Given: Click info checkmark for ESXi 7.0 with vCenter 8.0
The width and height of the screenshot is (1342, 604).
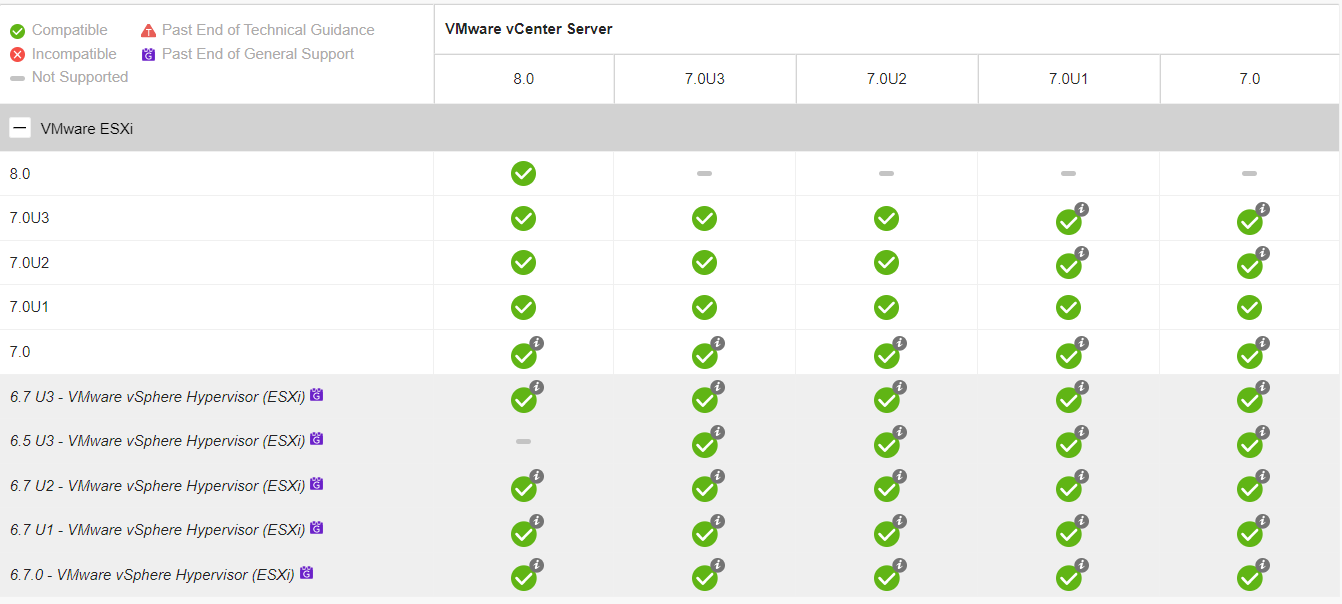Looking at the screenshot, I should pyautogui.click(x=523, y=355).
